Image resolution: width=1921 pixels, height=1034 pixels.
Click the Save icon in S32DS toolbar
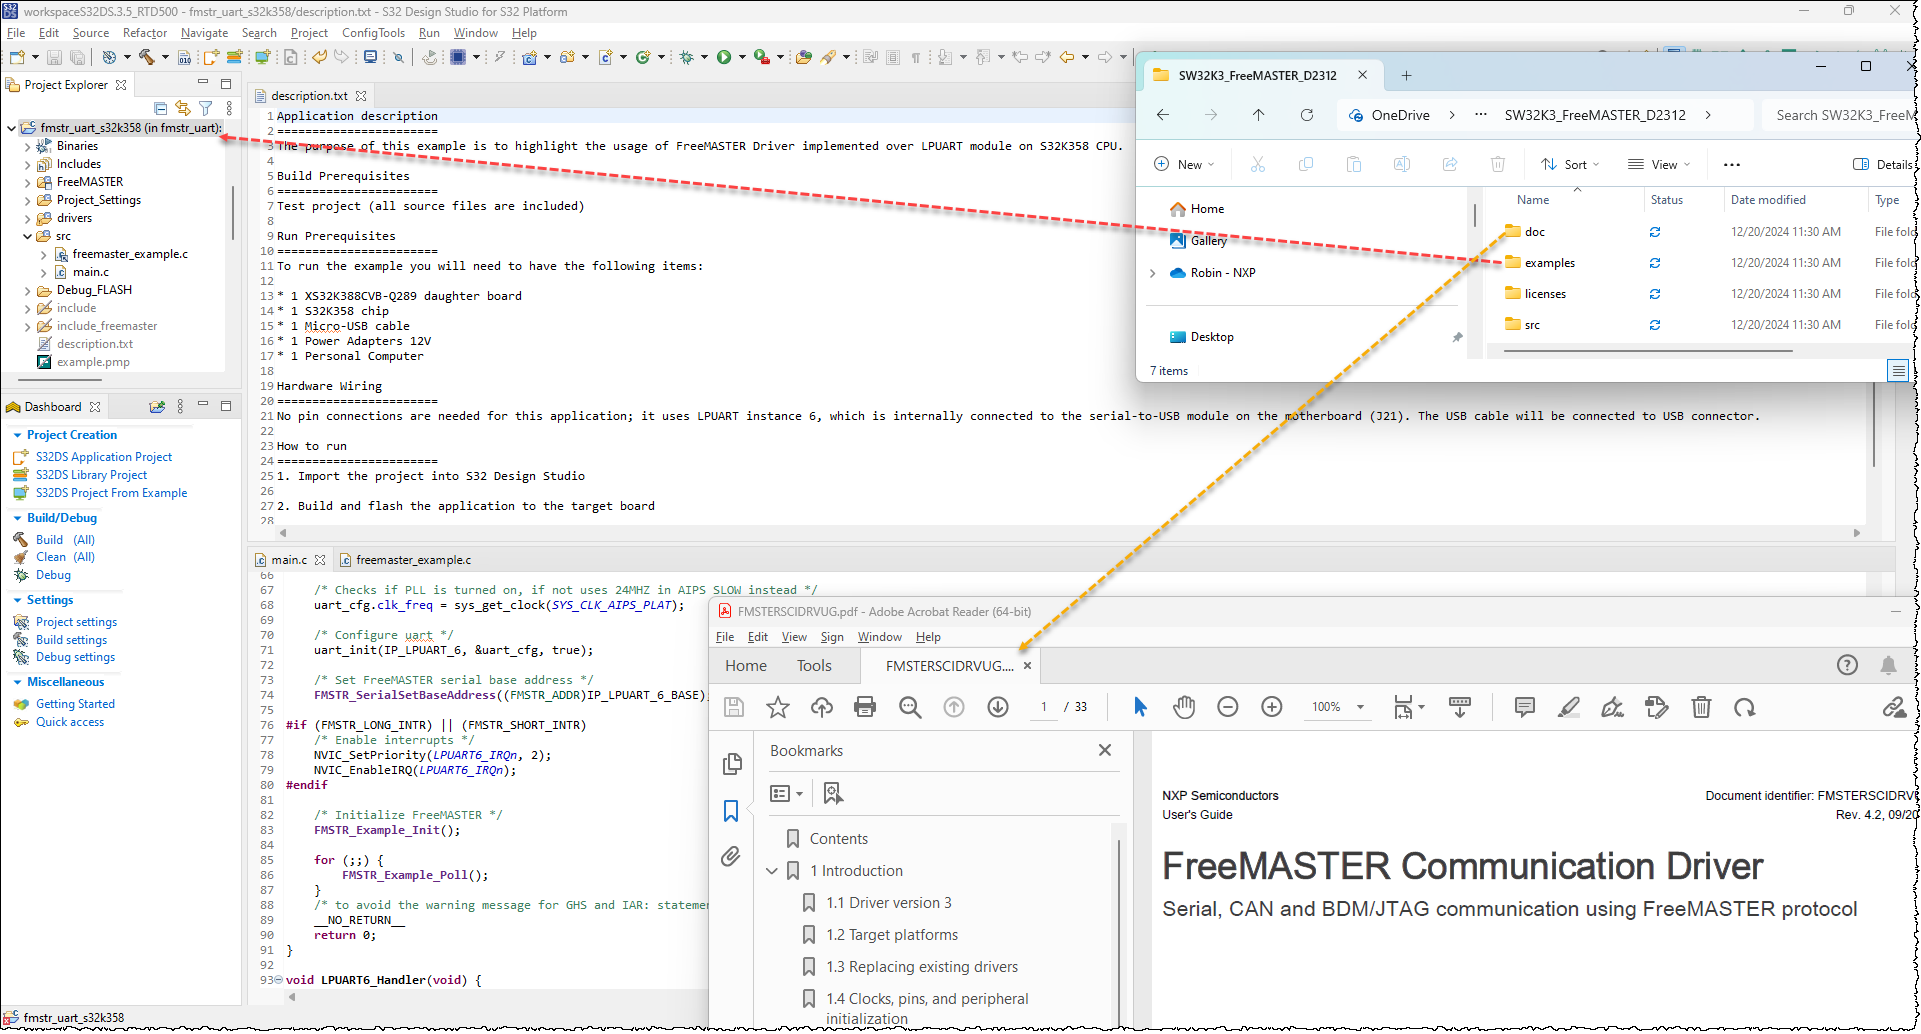54,57
